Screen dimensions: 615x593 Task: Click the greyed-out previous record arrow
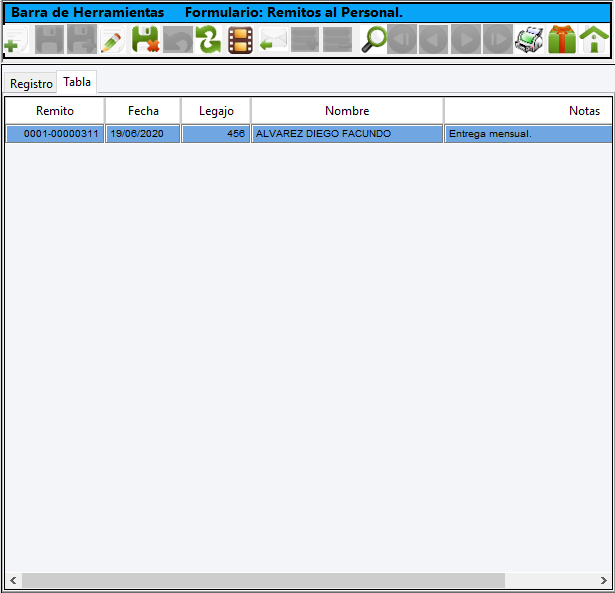tap(433, 40)
